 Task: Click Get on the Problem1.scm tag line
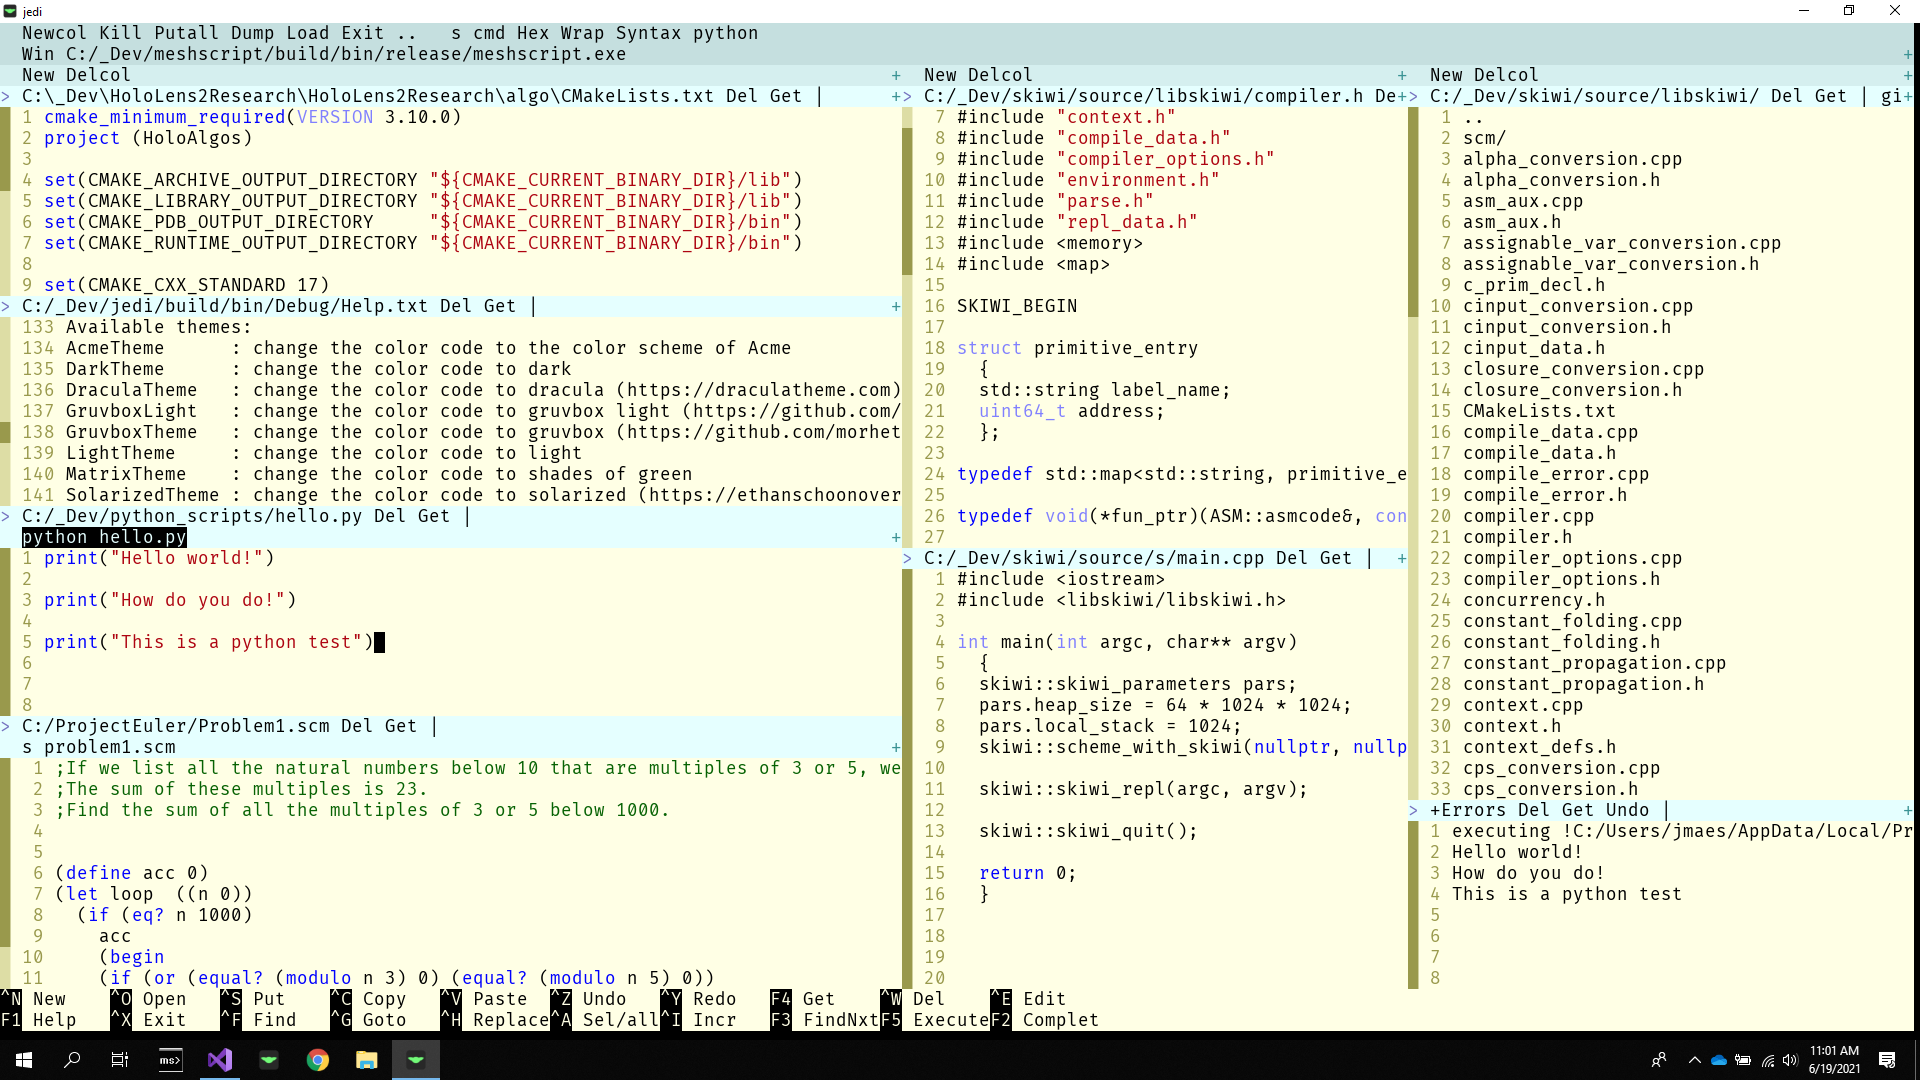401,726
